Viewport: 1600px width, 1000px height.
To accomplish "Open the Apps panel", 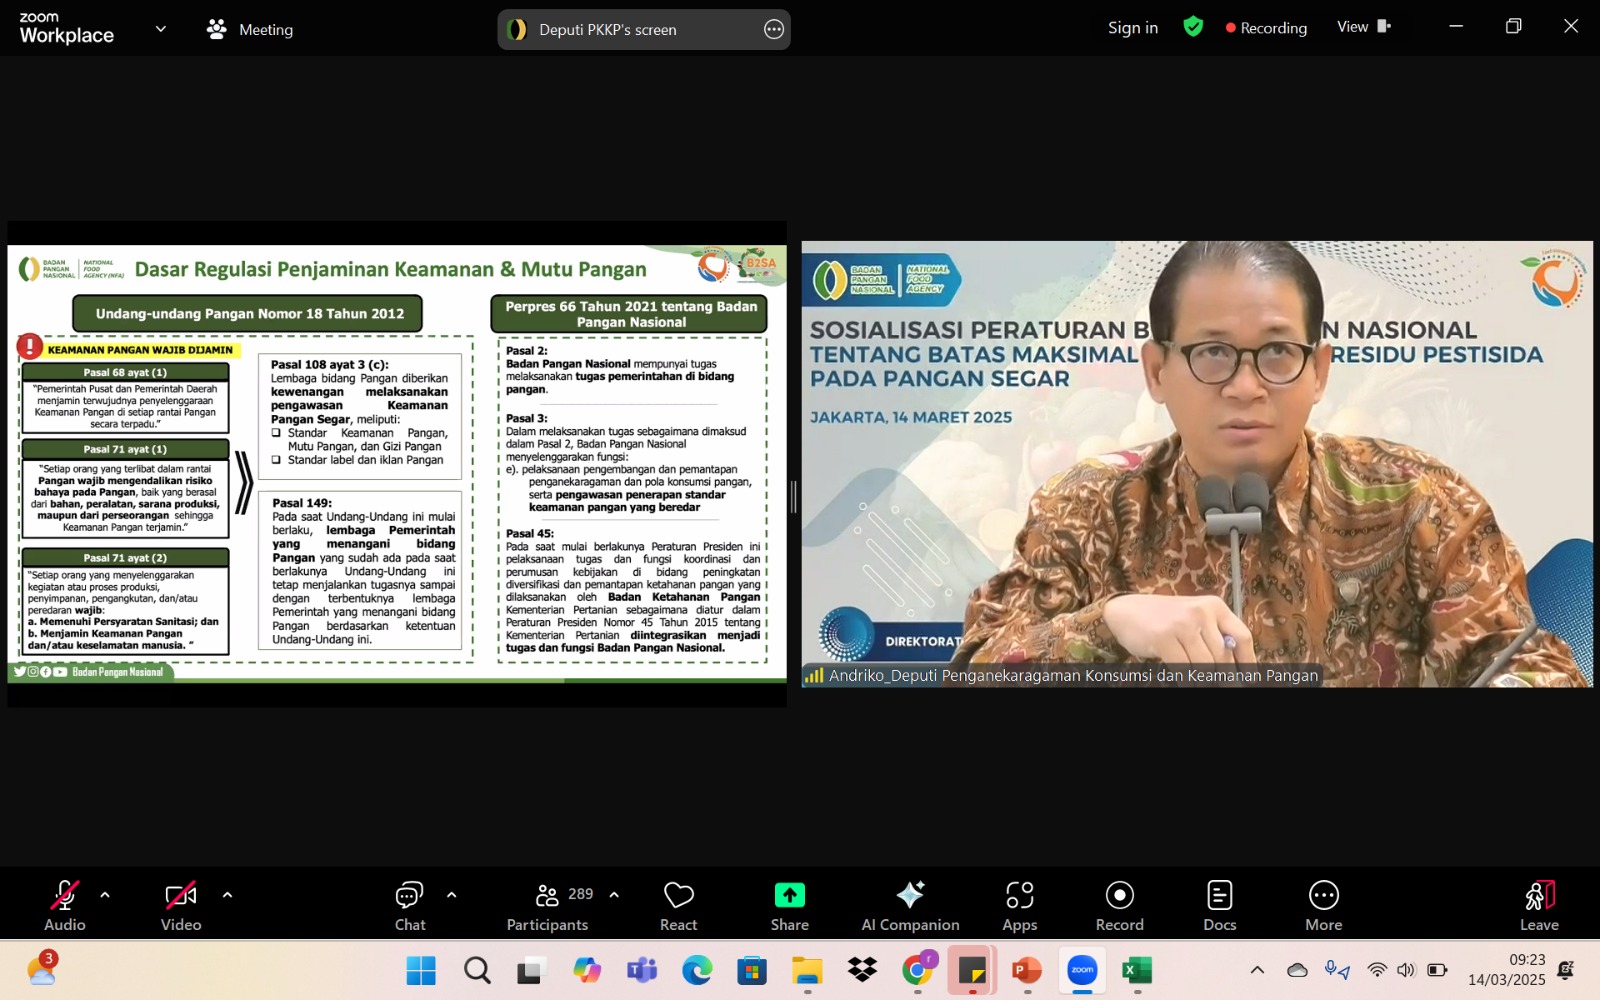I will [x=1019, y=906].
